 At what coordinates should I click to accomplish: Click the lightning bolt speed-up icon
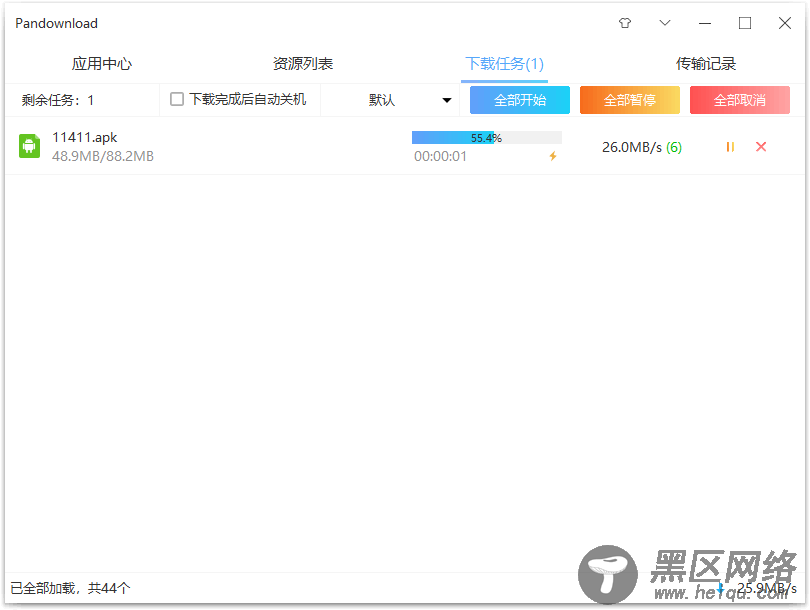[553, 156]
